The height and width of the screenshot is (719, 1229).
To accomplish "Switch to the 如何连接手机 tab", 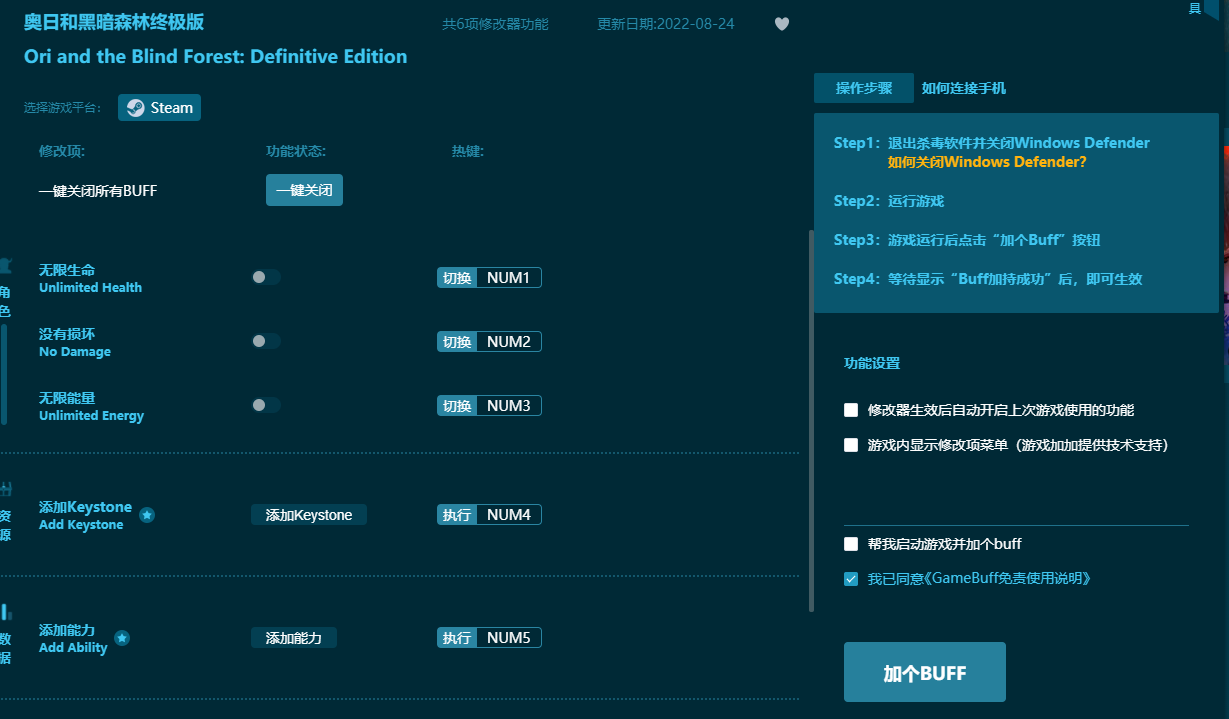I will [964, 88].
